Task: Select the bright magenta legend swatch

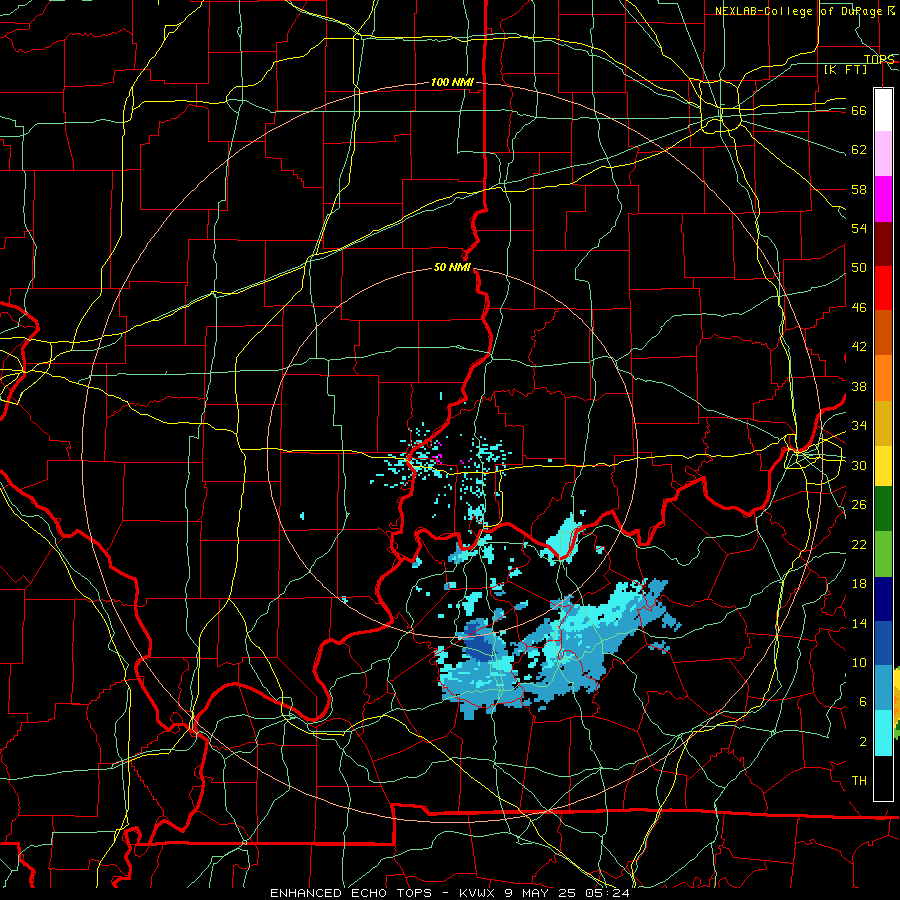Action: click(x=883, y=199)
